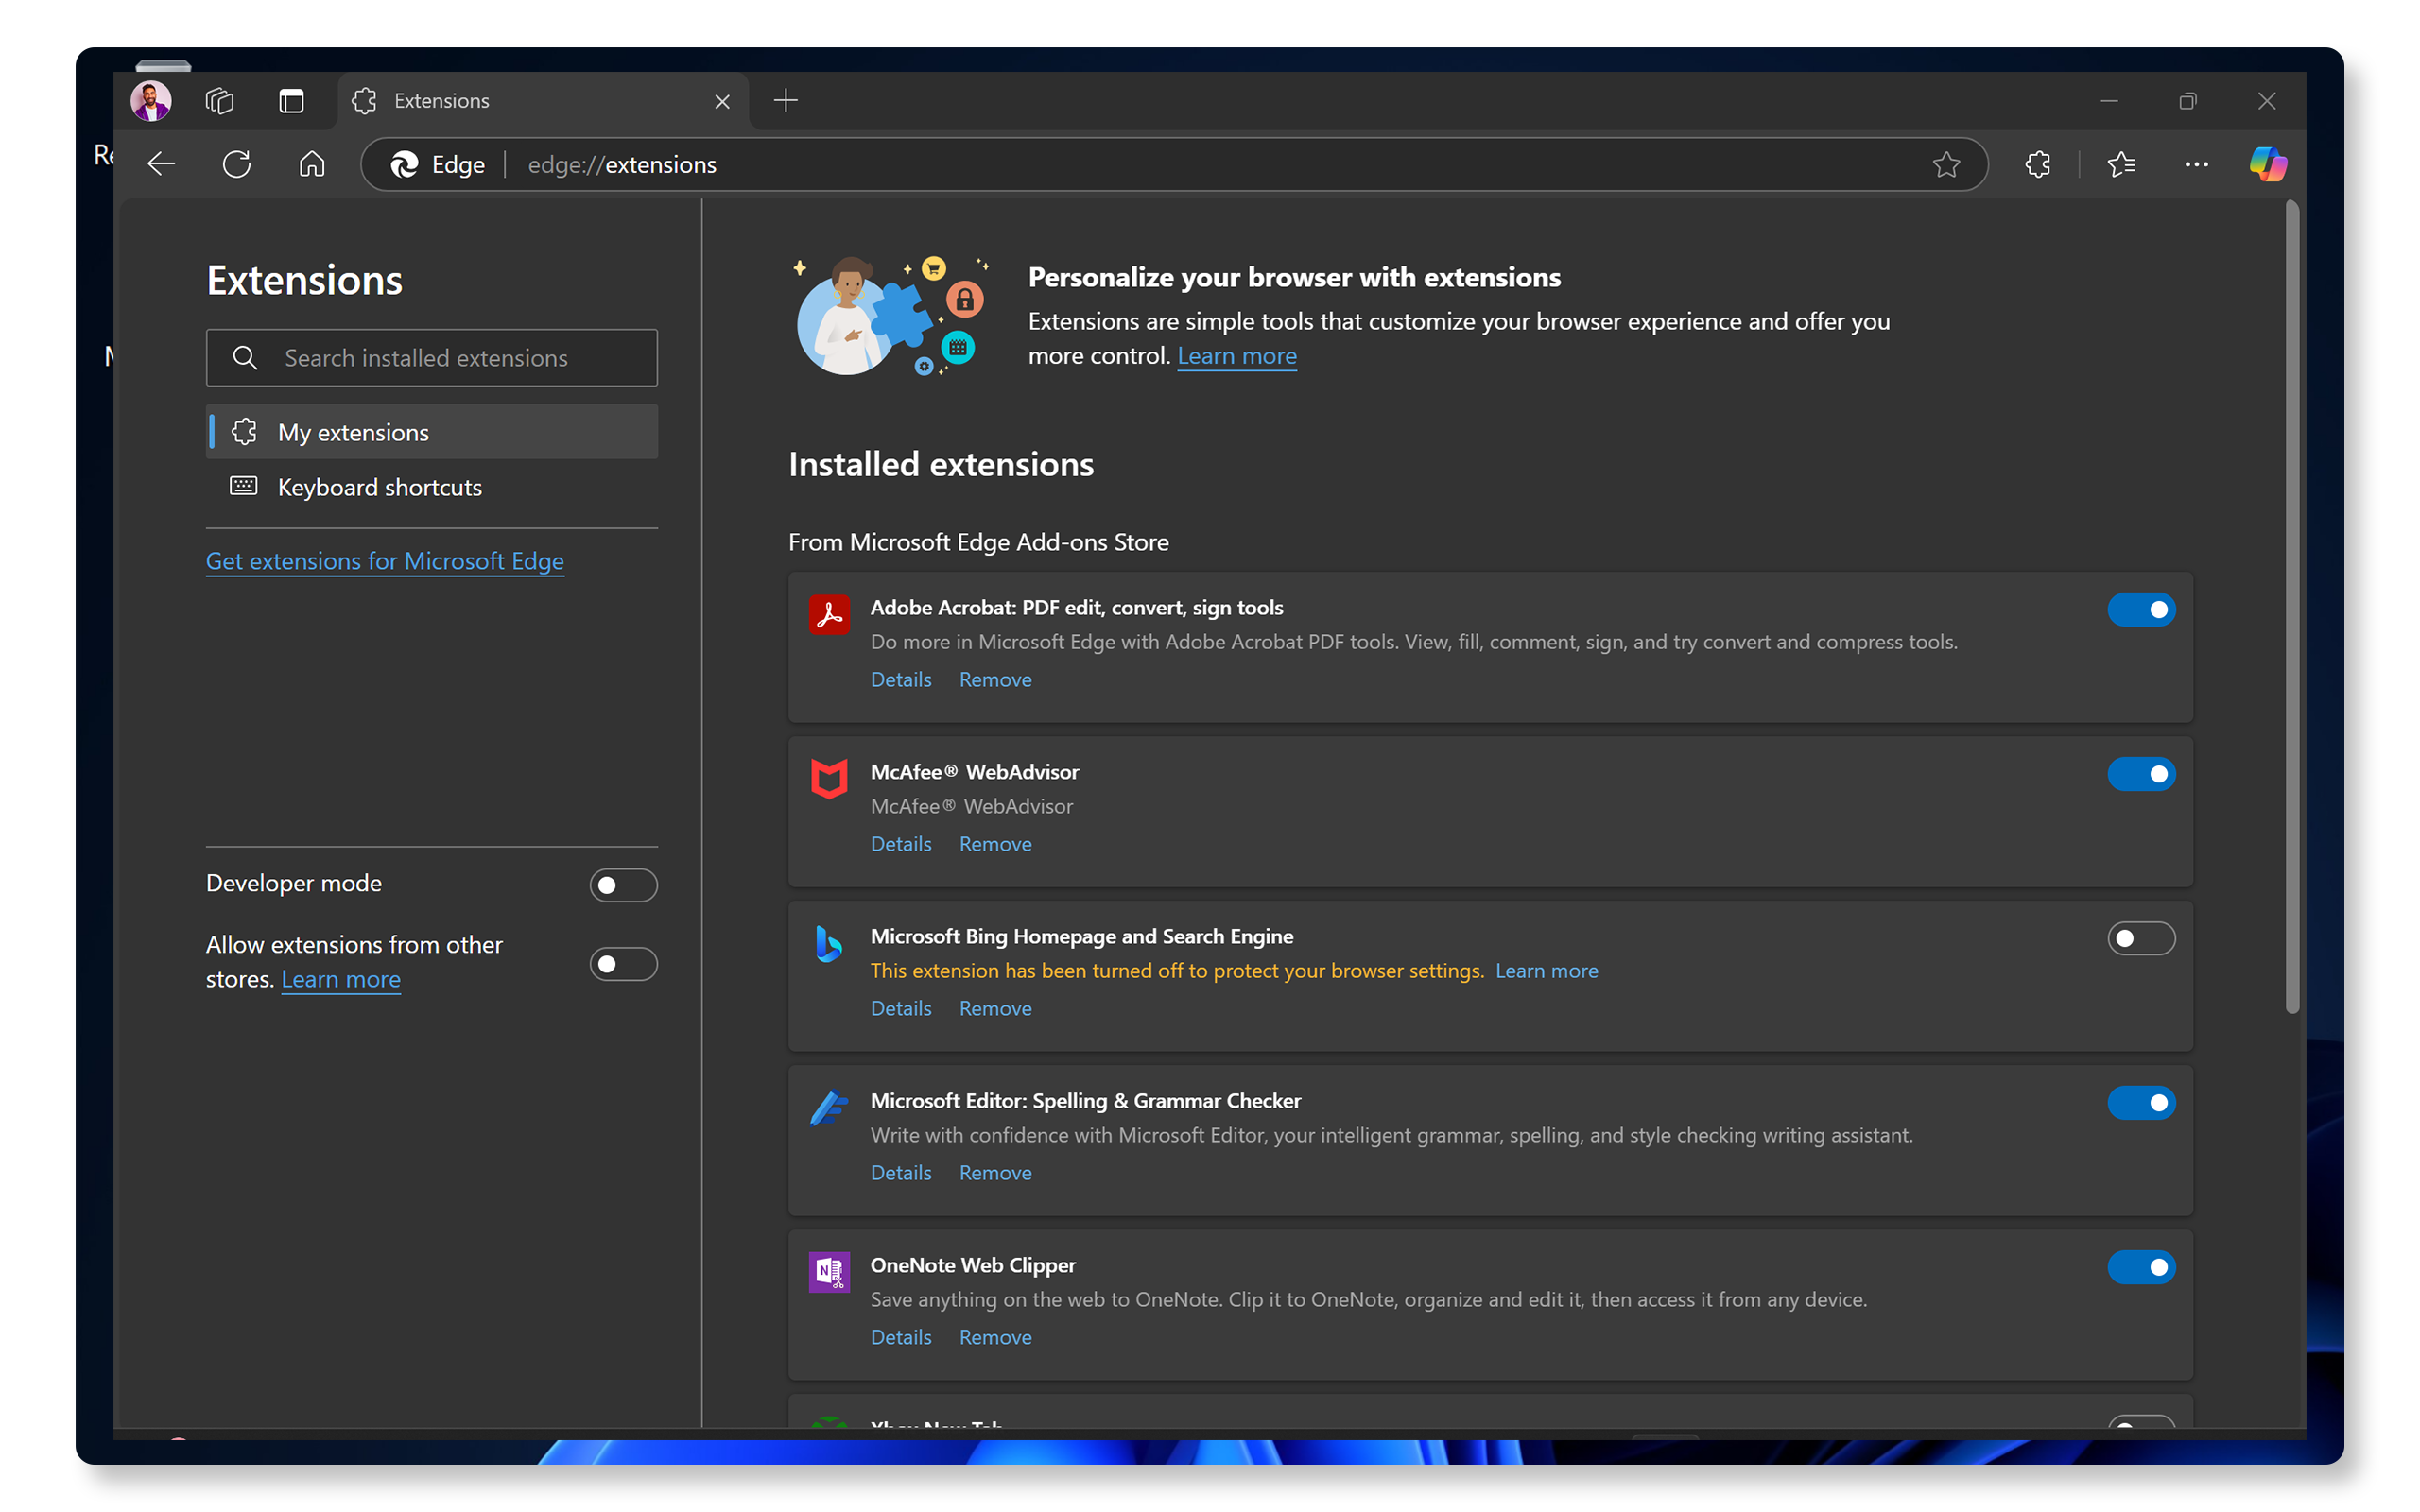The width and height of the screenshot is (2420, 1512).
Task: Click the OneNote Web Clipper icon
Action: (829, 1272)
